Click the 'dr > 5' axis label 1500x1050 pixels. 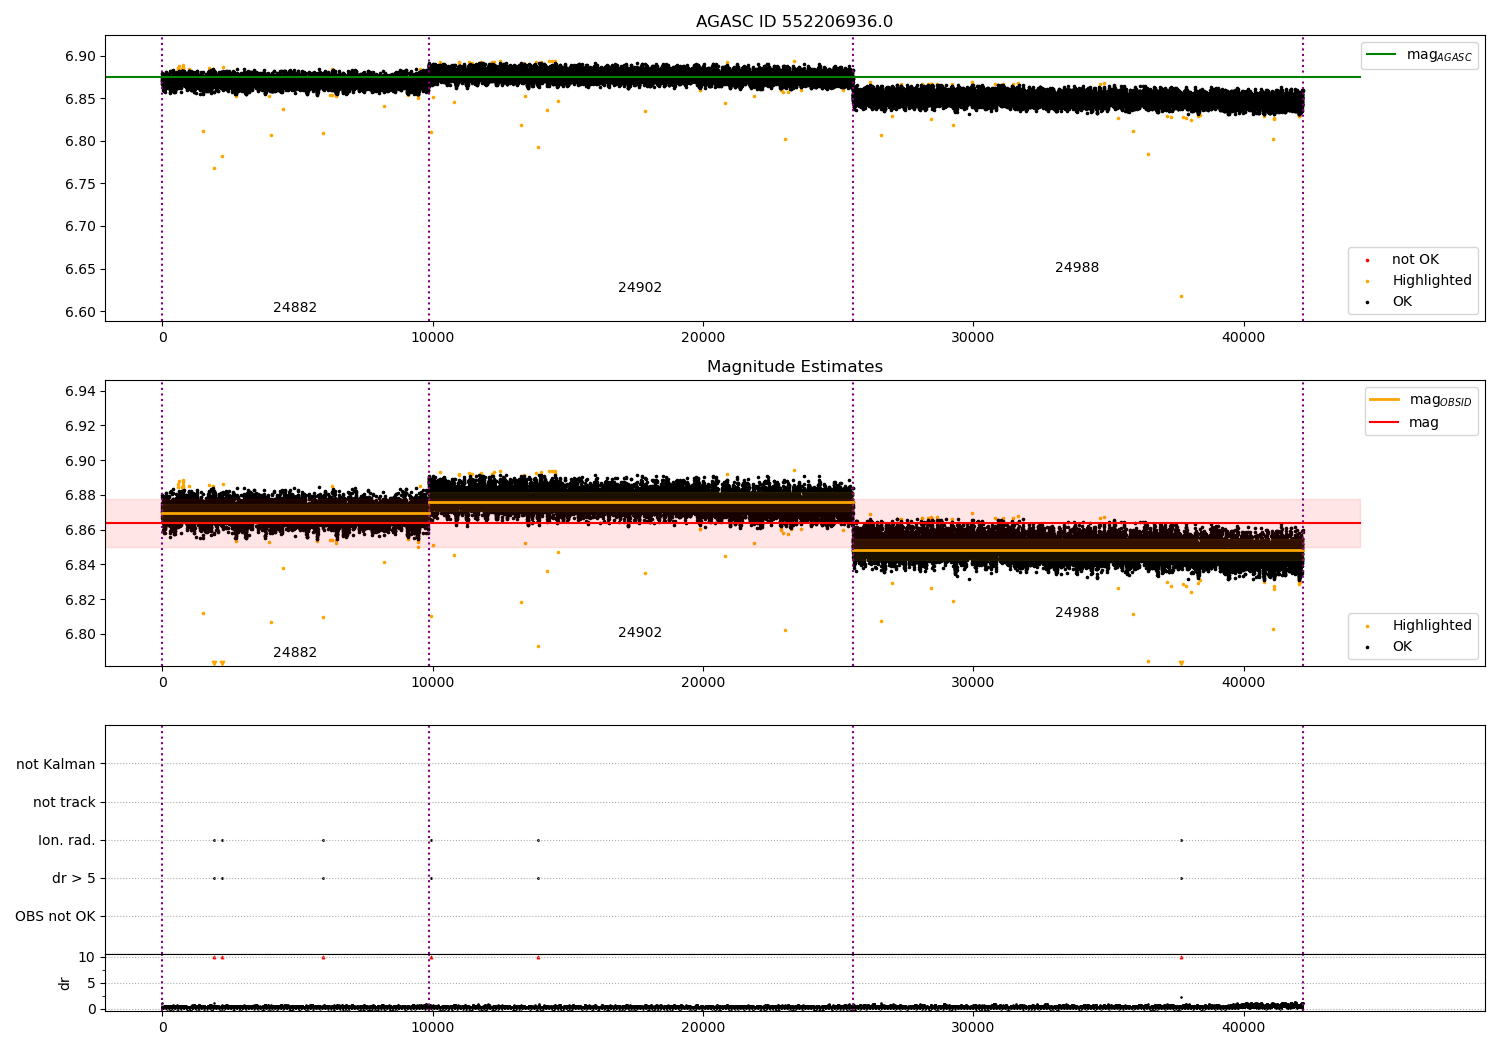pos(74,878)
